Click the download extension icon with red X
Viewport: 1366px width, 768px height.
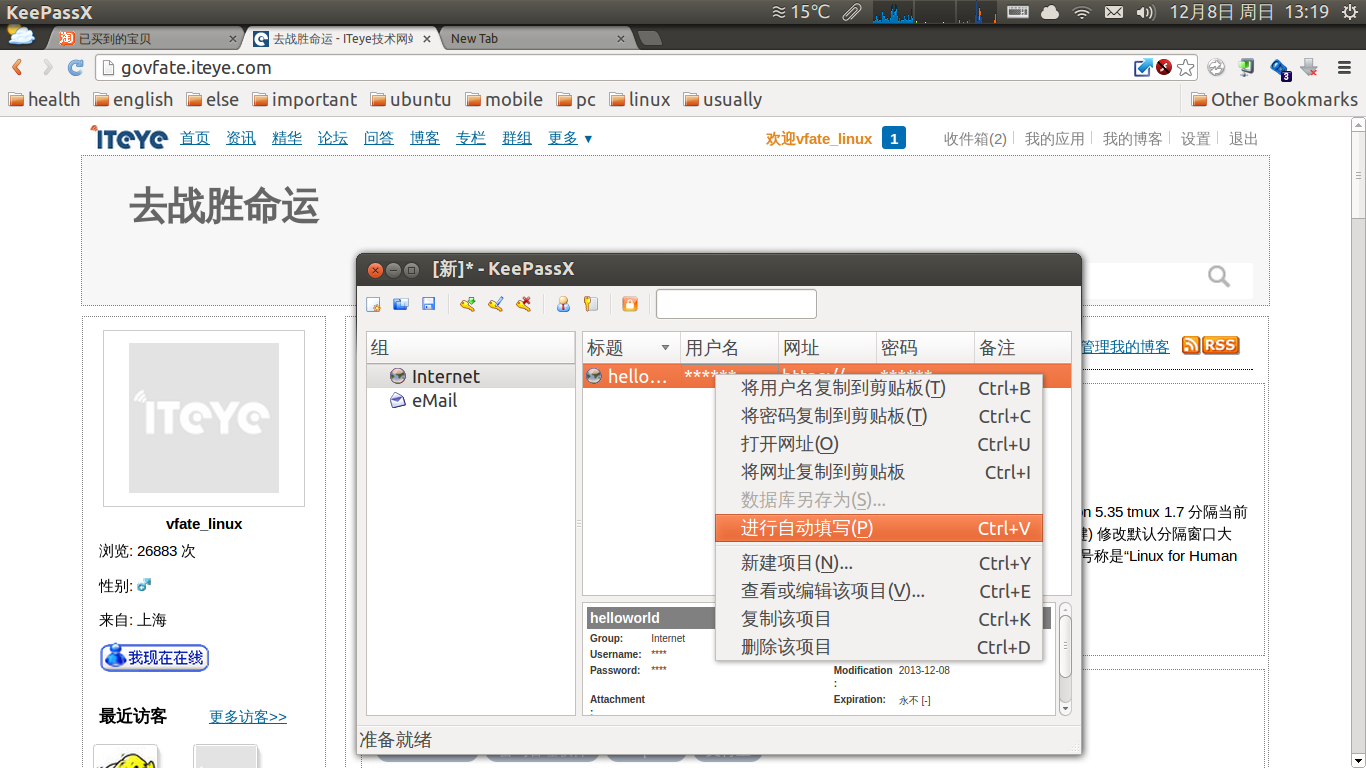[x=1311, y=68]
